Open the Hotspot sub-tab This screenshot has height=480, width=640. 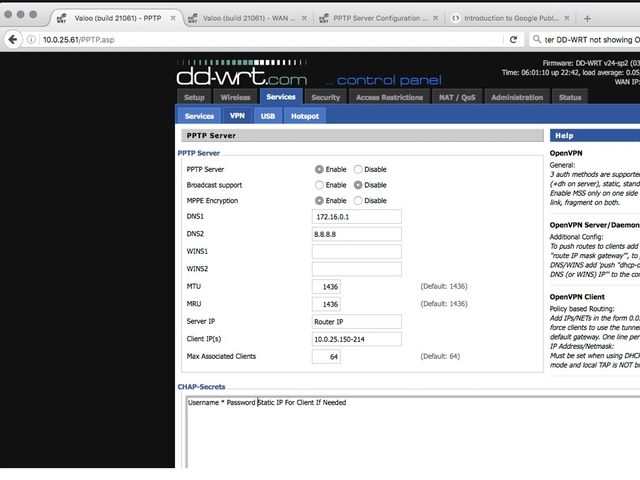[304, 116]
